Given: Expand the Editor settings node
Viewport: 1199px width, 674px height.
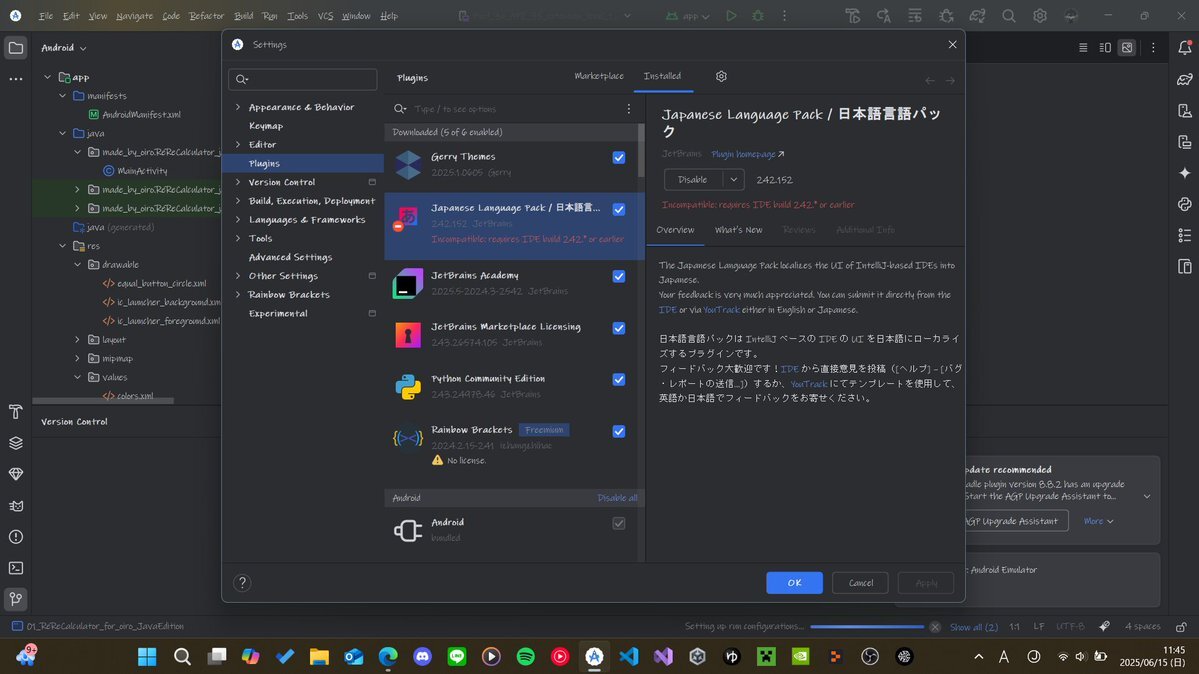Looking at the screenshot, I should click(238, 145).
